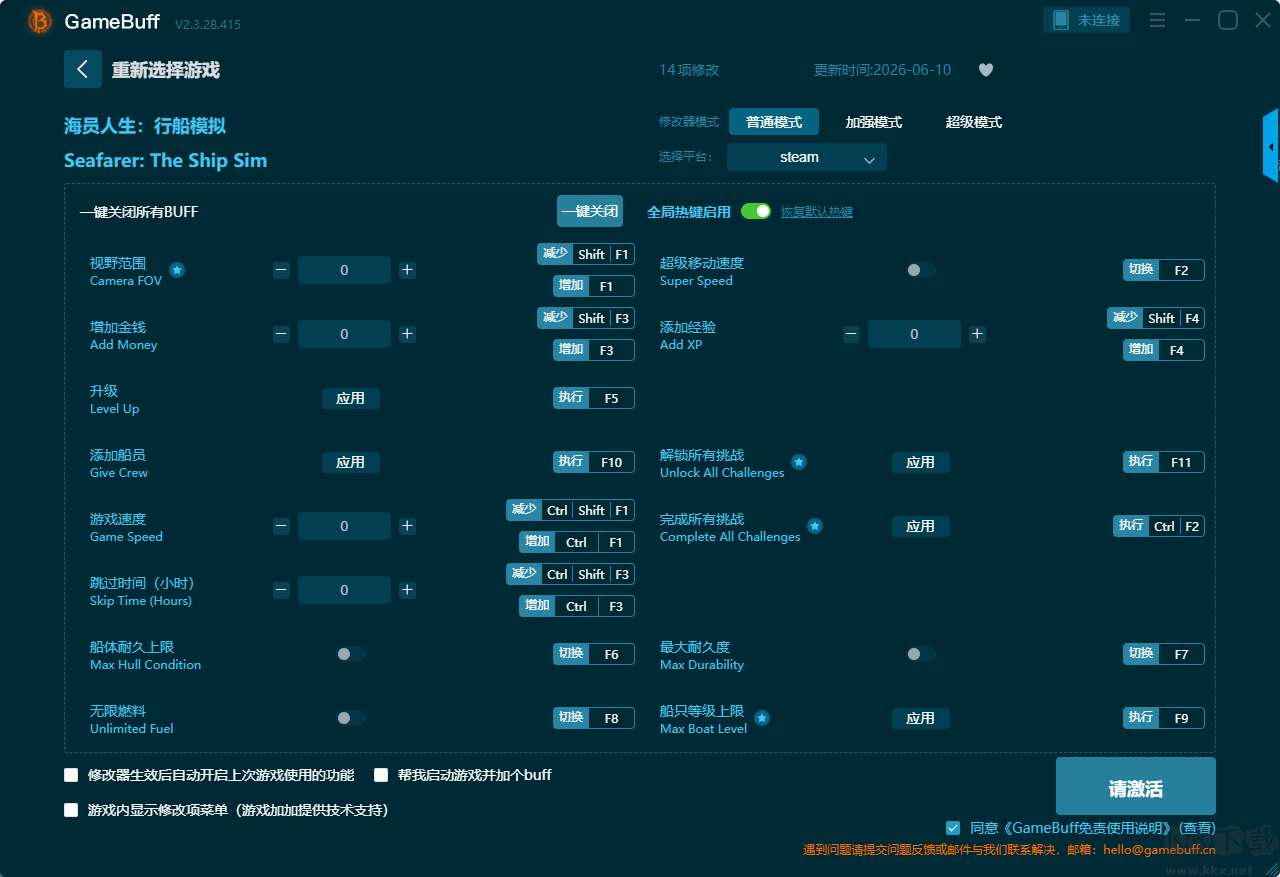This screenshot has height=877, width=1280.
Task: Click the Camera FOV value field
Action: 344,270
